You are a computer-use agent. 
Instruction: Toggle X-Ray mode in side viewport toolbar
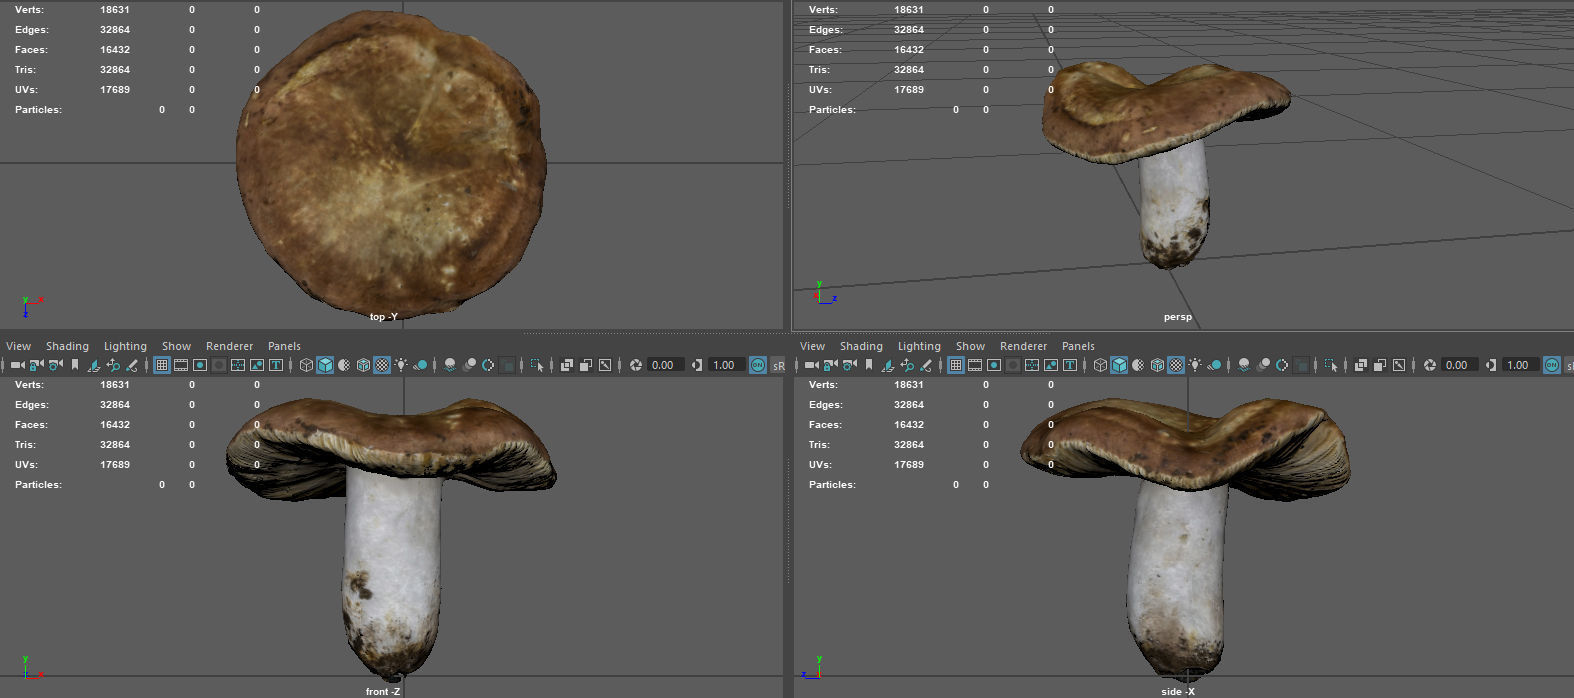(1360, 365)
